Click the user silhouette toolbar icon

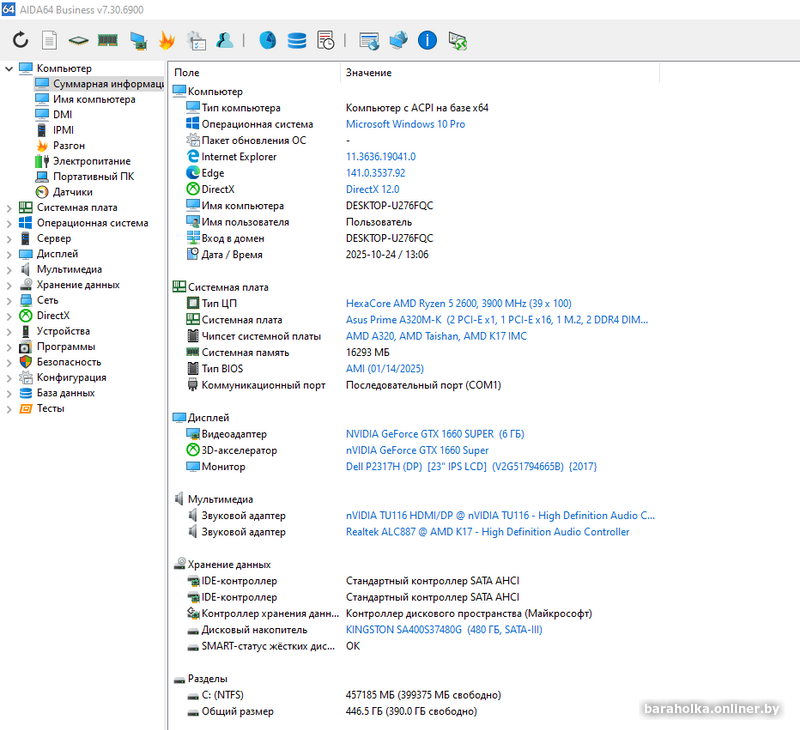(x=225, y=41)
